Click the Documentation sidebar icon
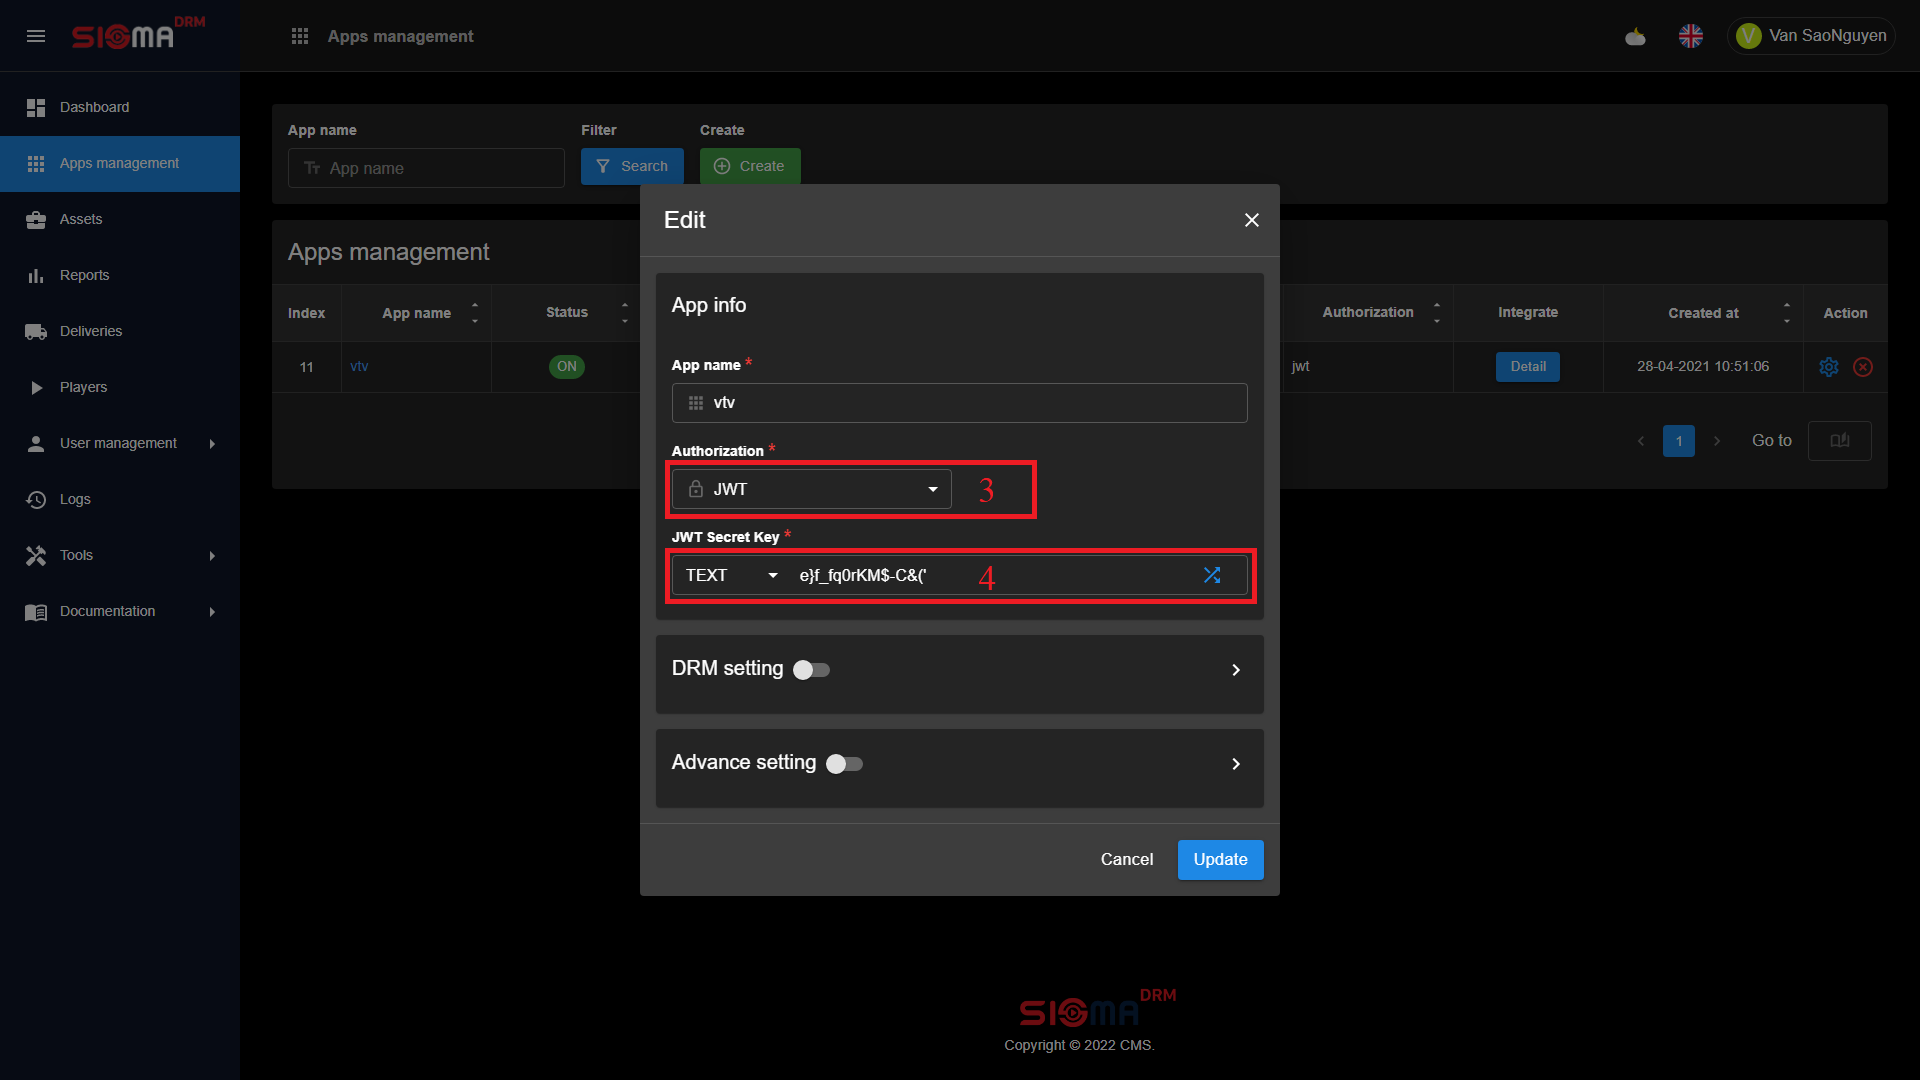Viewport: 1920px width, 1080px height. point(36,611)
